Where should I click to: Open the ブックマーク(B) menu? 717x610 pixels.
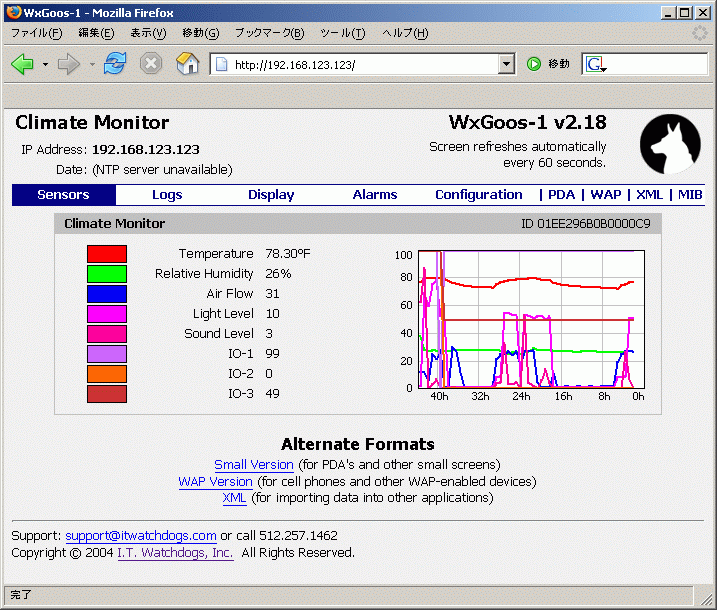[269, 33]
